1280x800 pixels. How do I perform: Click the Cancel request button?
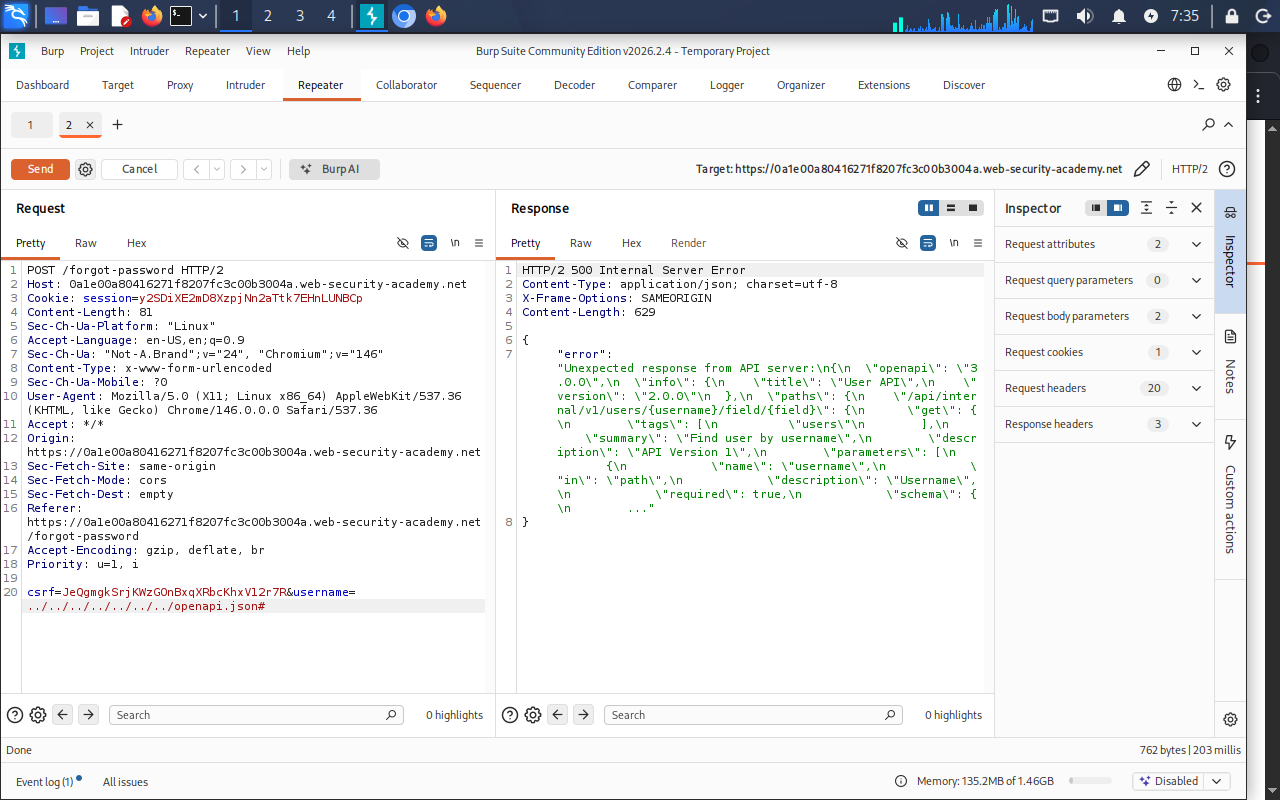point(139,169)
